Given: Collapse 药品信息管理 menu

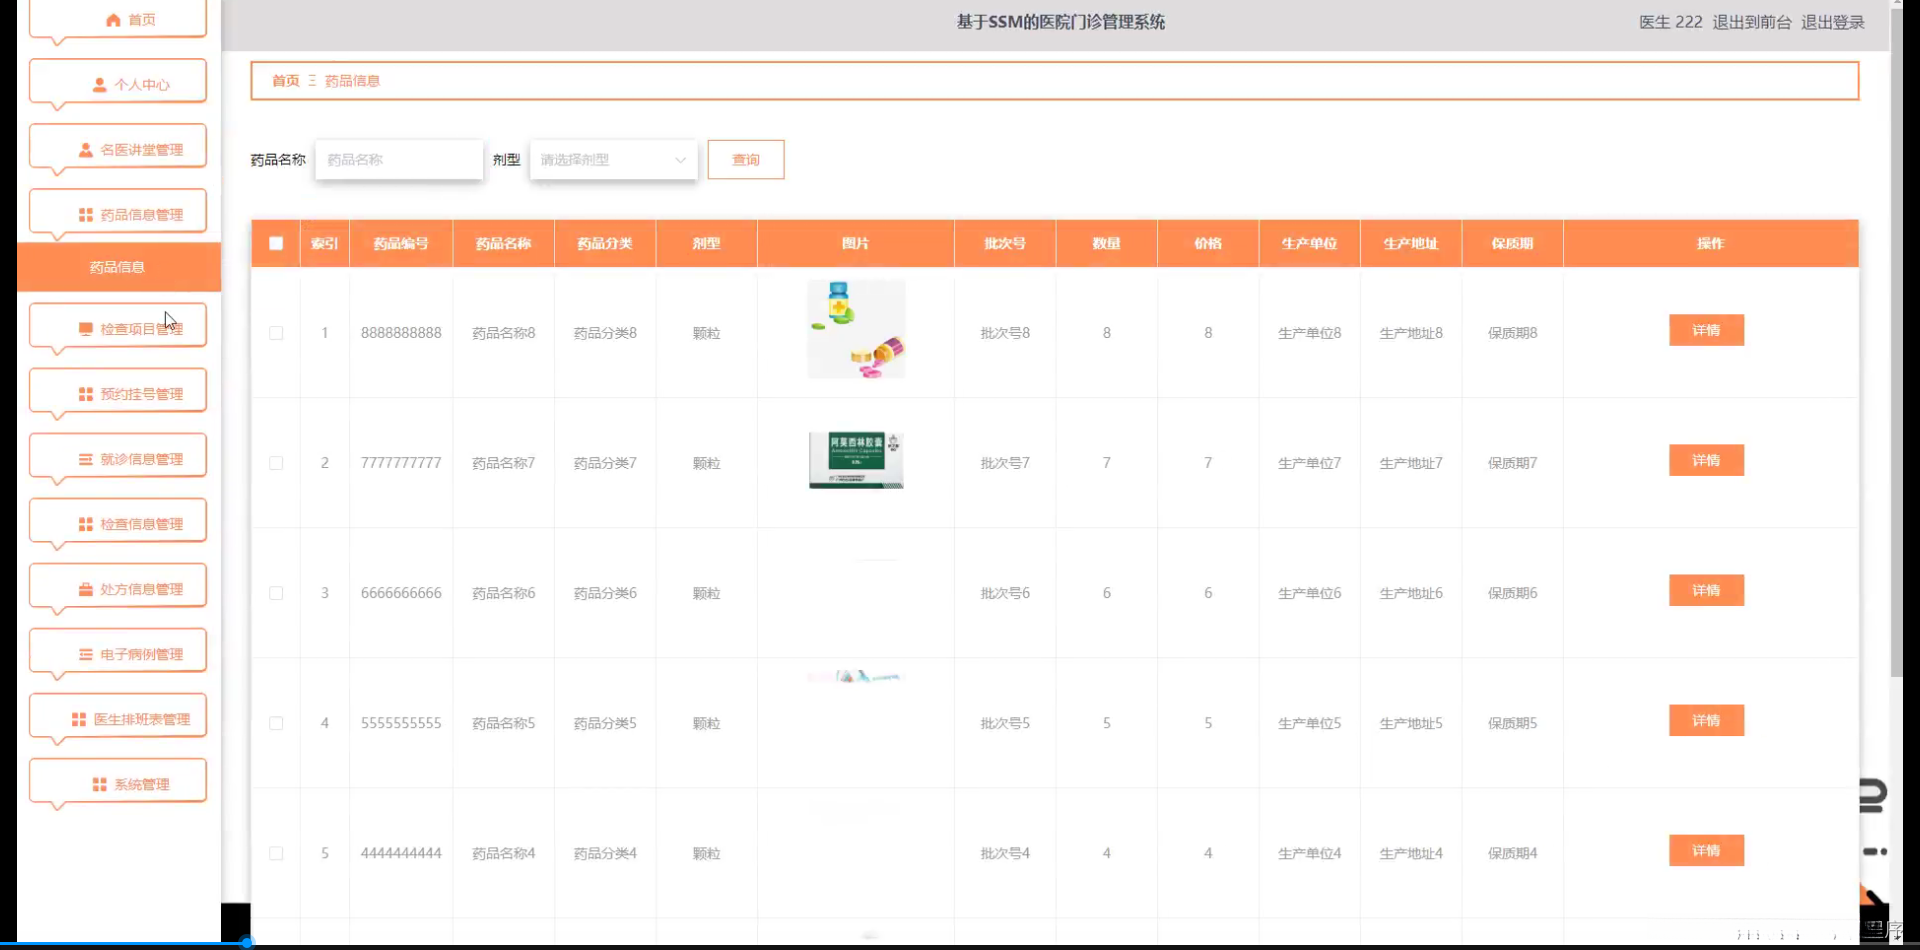Looking at the screenshot, I should pos(118,213).
